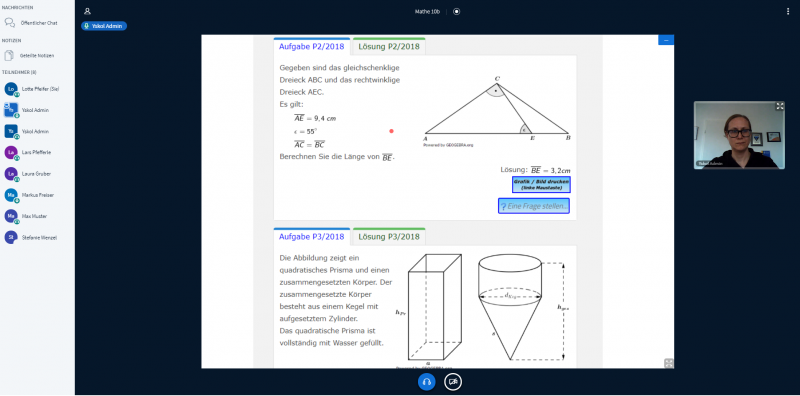Screen dimensions: 800x396
Task: Click the NACHRICHTEN heading
Action: click(18, 8)
